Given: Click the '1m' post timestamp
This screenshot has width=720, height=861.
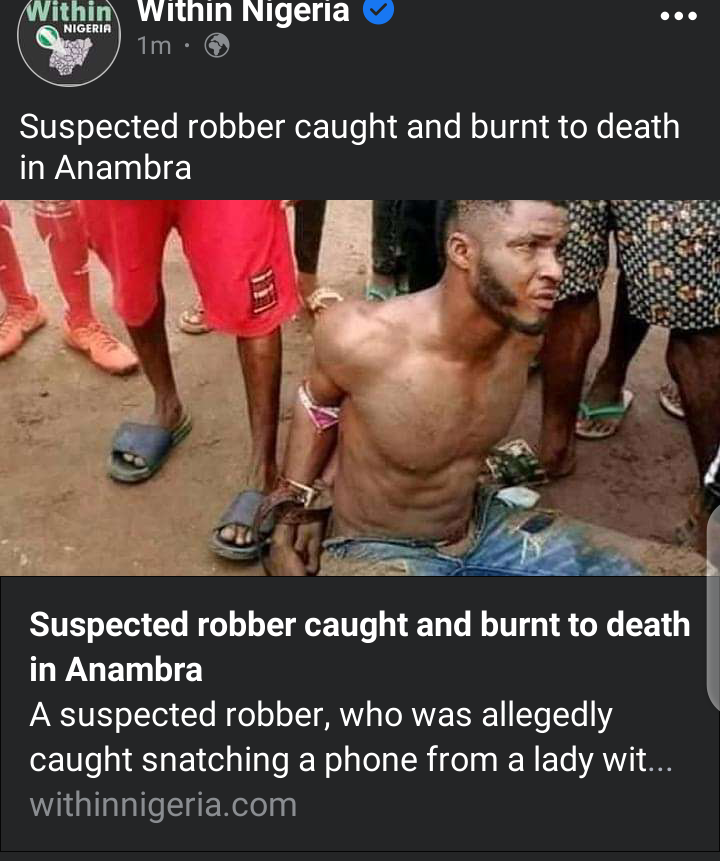Looking at the screenshot, I should coord(154,46).
